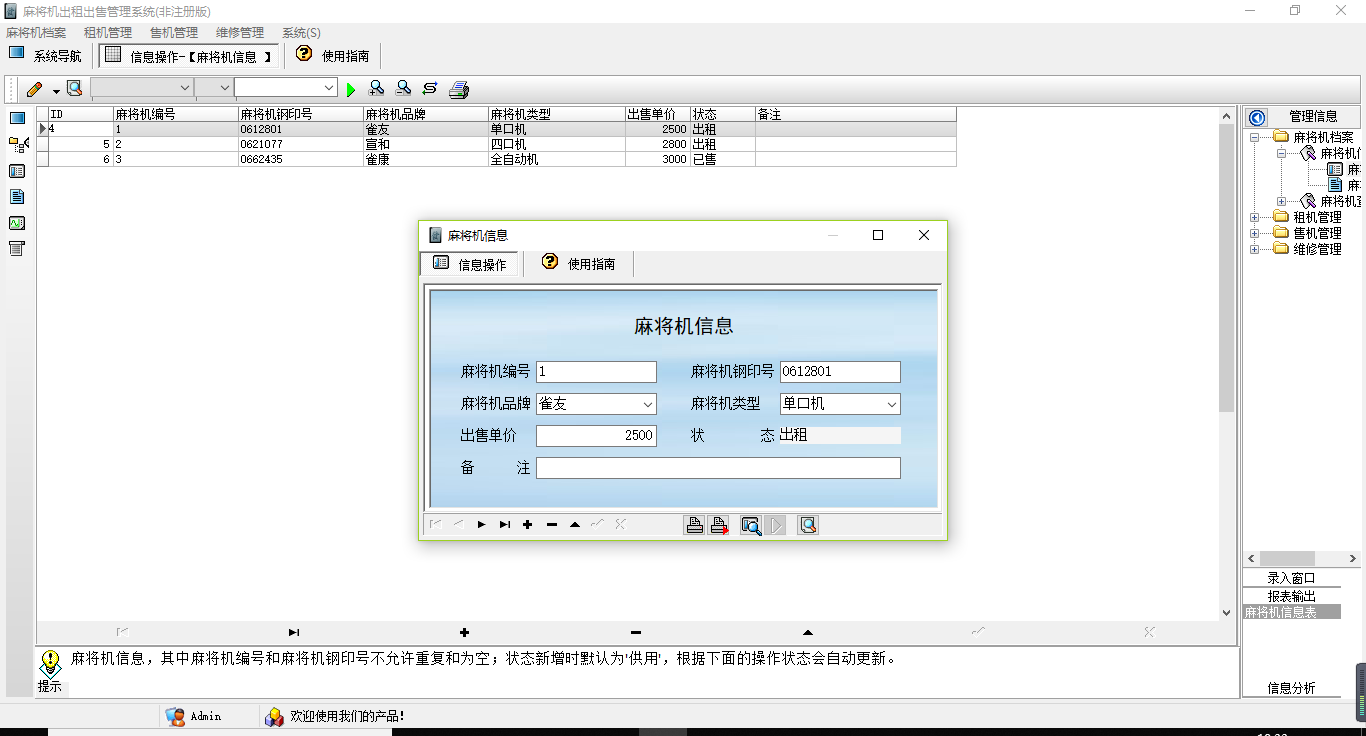Switch to 使用指南 tab in dialog
This screenshot has width=1366, height=736.
579,264
